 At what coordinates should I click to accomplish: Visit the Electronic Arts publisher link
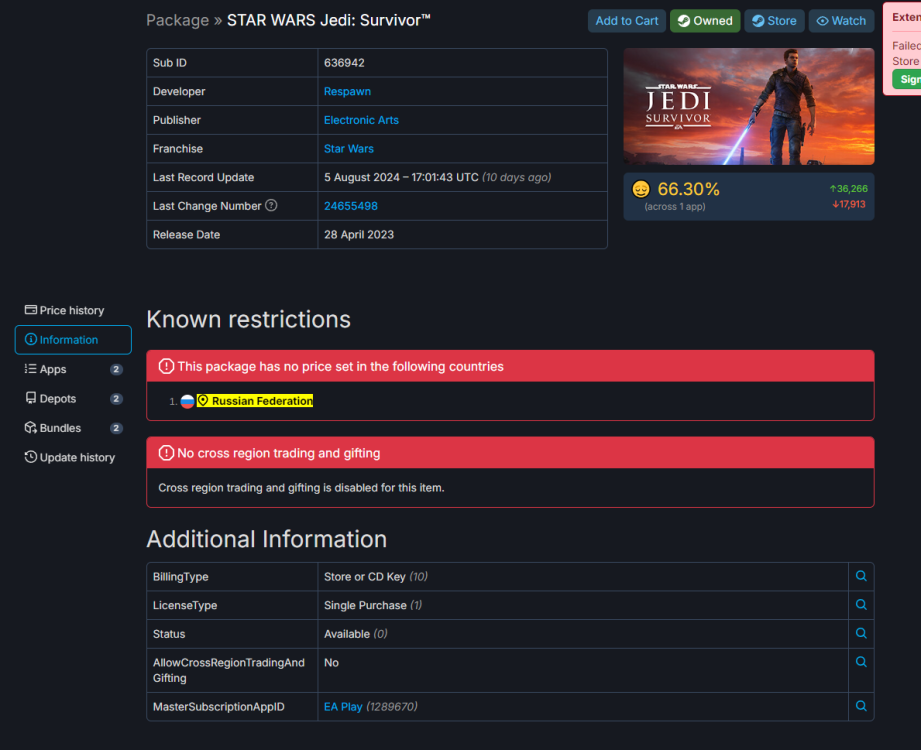[x=361, y=120]
